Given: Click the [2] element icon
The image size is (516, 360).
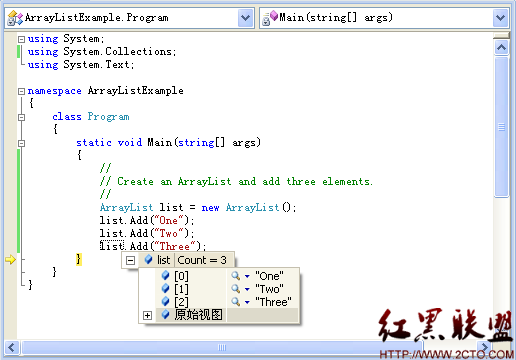Looking at the screenshot, I should click(x=165, y=302).
